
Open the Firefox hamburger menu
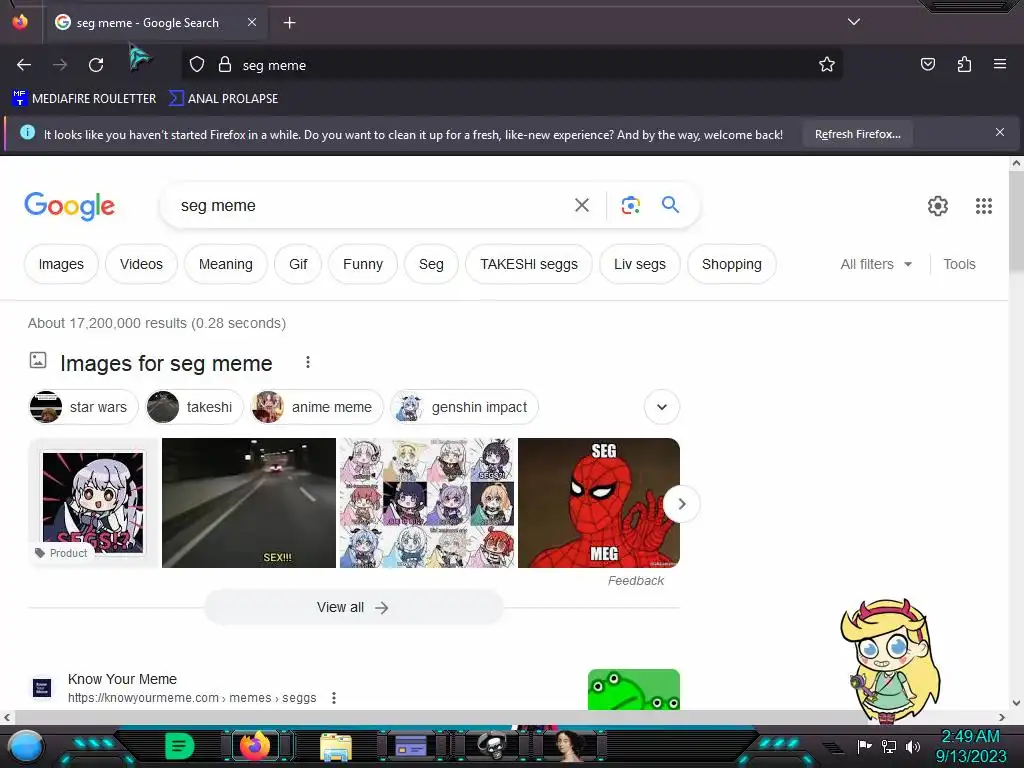click(x=1000, y=64)
